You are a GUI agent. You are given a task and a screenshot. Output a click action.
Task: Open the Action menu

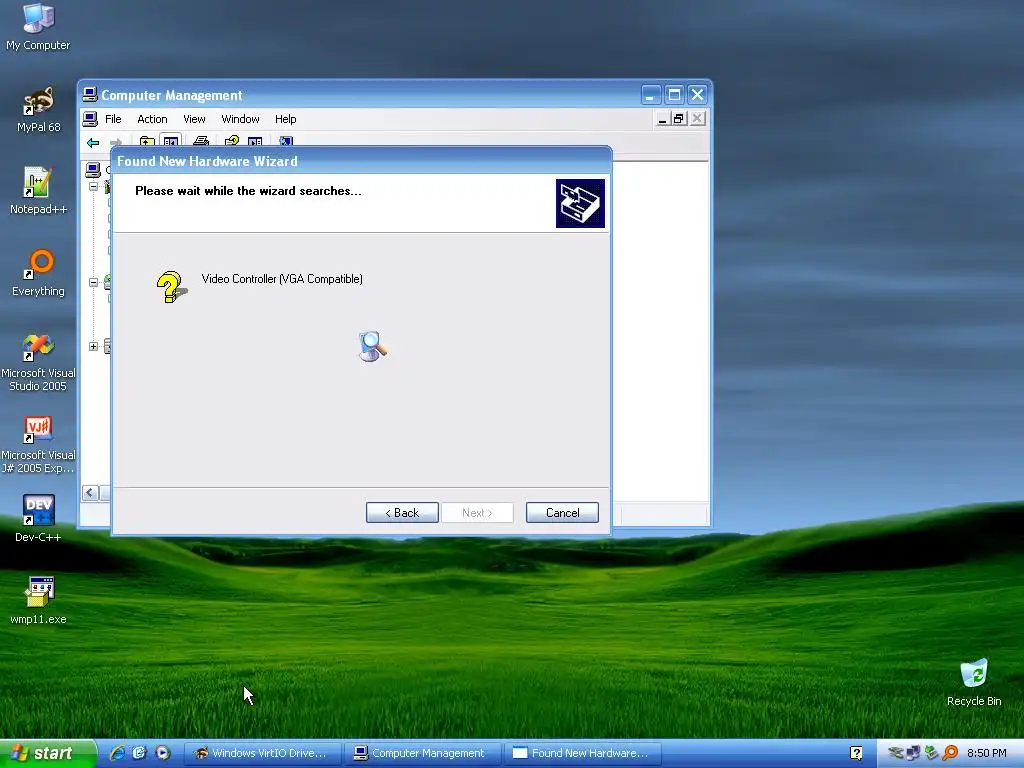click(x=152, y=119)
